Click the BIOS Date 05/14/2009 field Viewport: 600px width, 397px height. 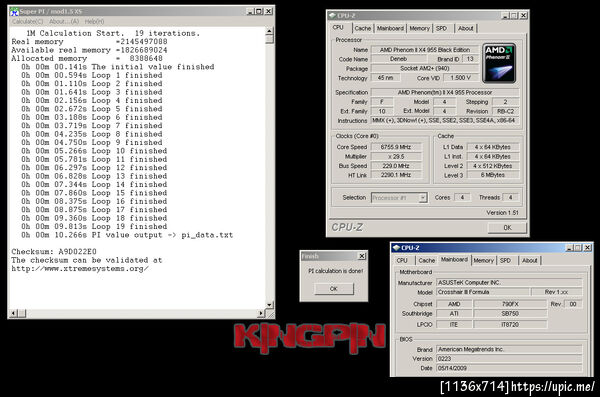pyautogui.click(x=509, y=368)
